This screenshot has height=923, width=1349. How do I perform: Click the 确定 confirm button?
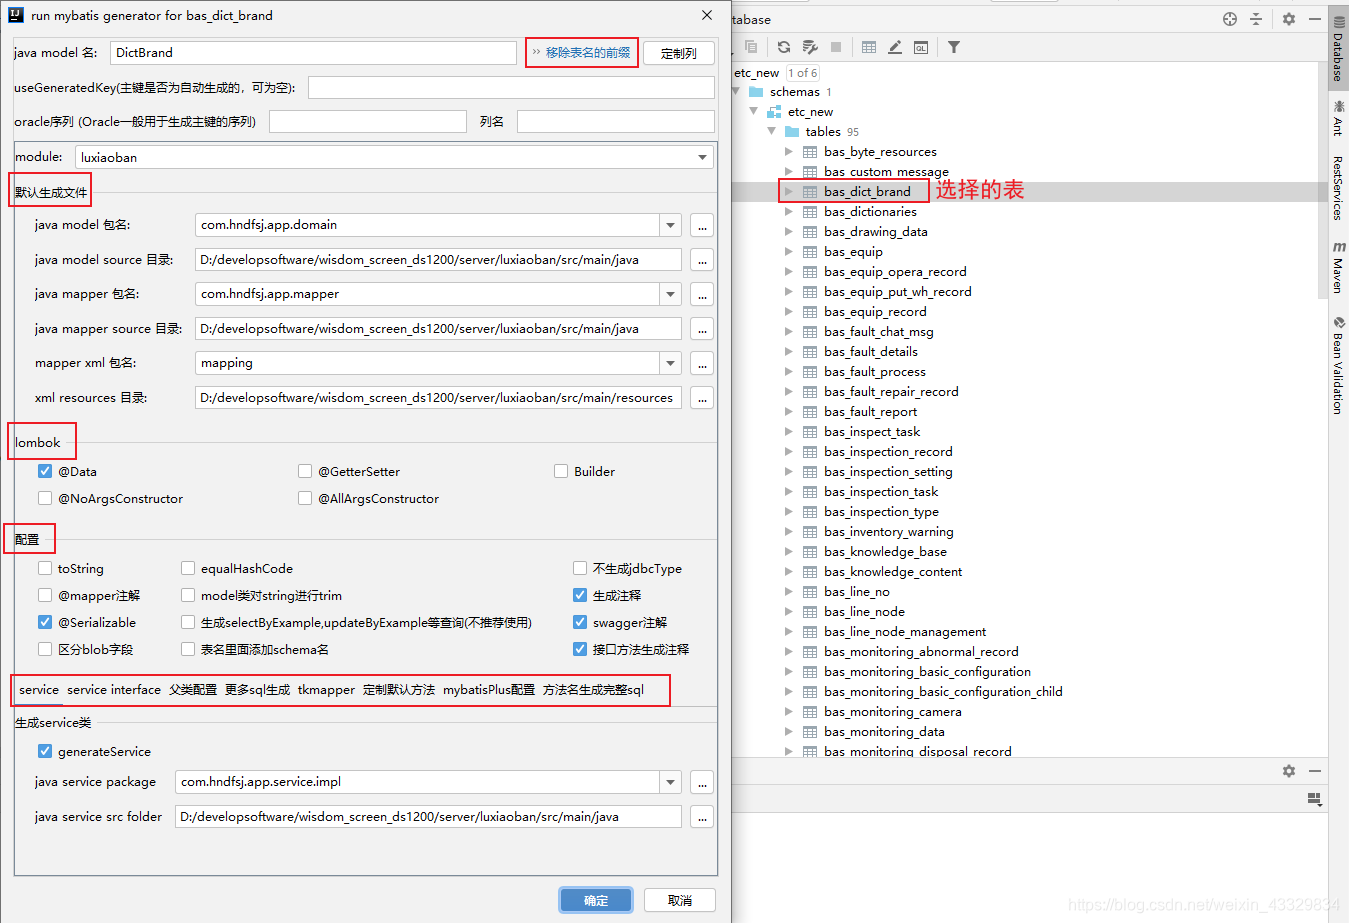tap(596, 900)
